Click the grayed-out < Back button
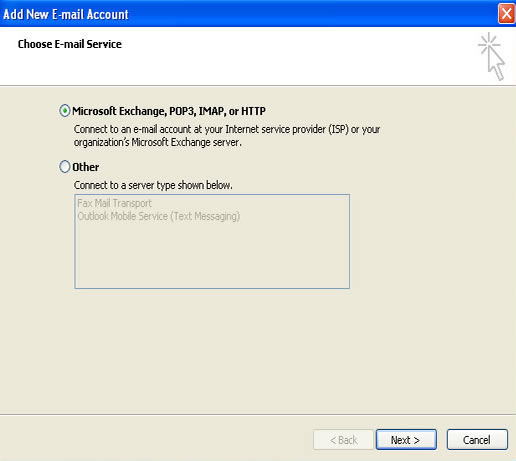Screen dimensions: 516x461 pos(343,440)
